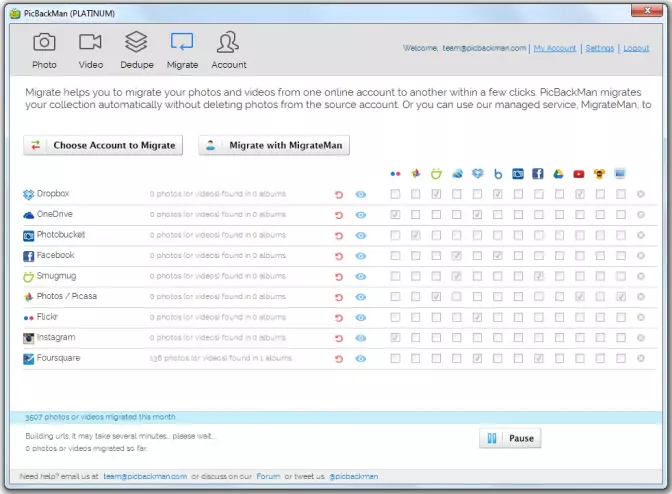This screenshot has height=494, width=672.
Task: Refresh the Photos / Picasa account row
Action: 339,297
